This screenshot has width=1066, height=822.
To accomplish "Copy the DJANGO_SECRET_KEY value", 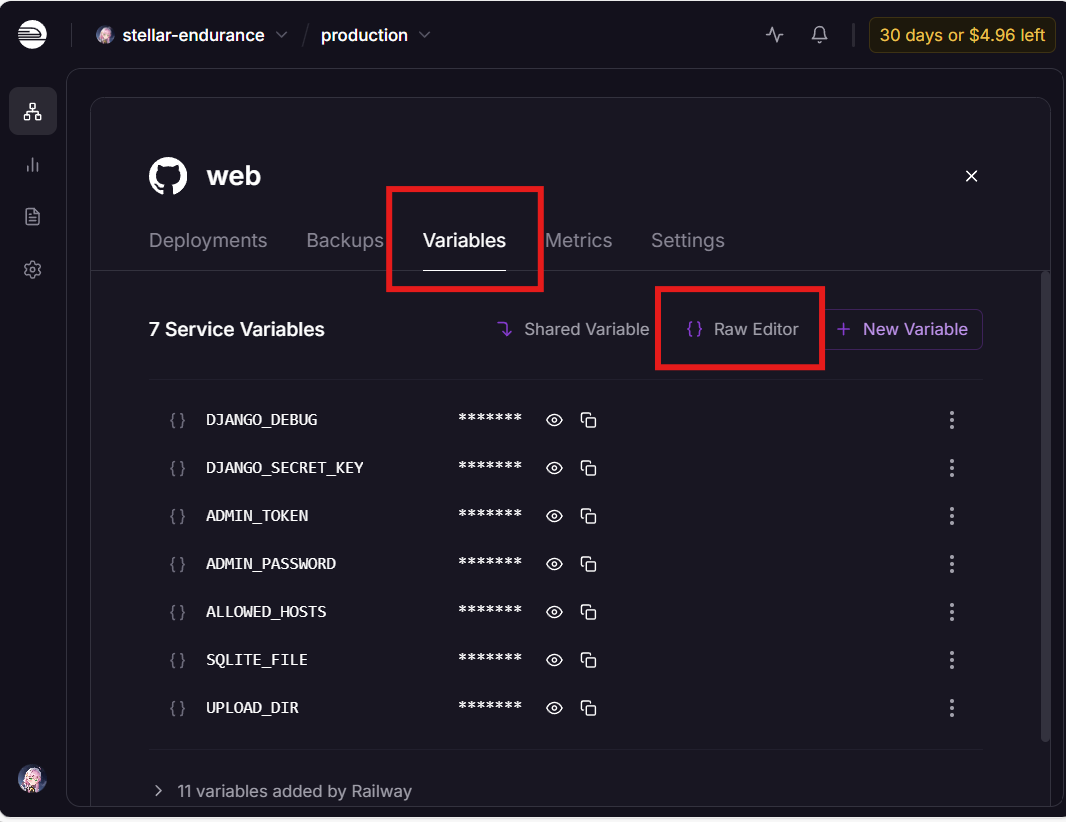I will pos(588,468).
